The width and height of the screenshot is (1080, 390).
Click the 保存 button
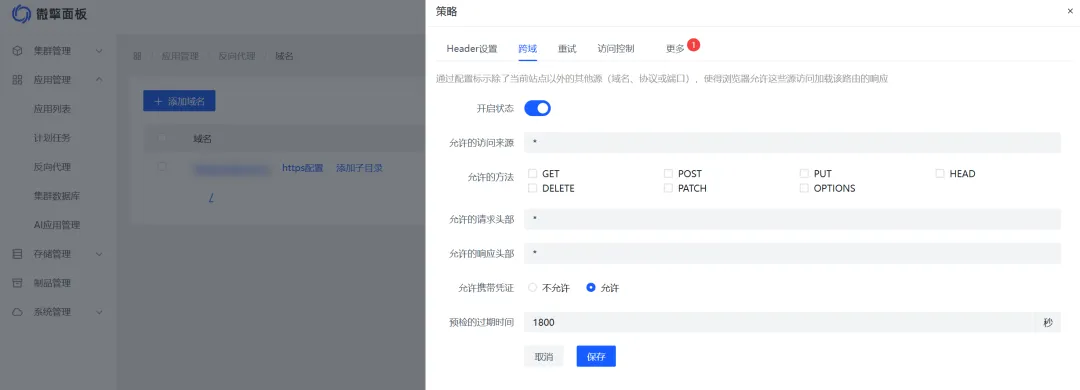click(x=596, y=356)
